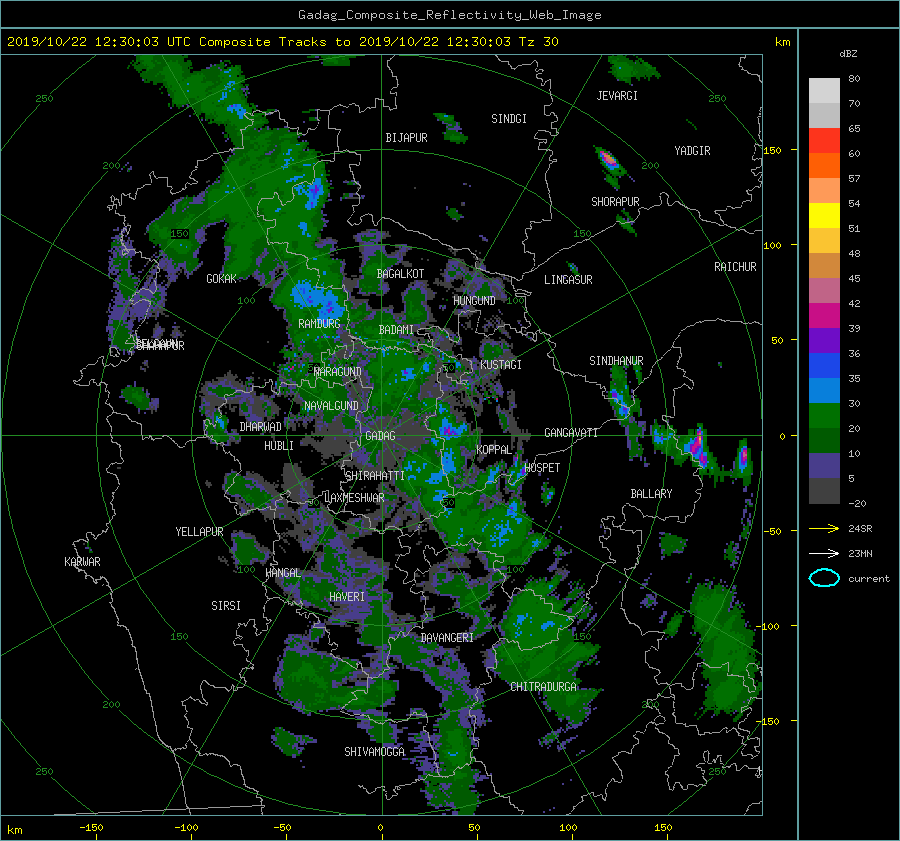Click the SINDHANUR city label
The height and width of the screenshot is (841, 900).
pyautogui.click(x=616, y=361)
